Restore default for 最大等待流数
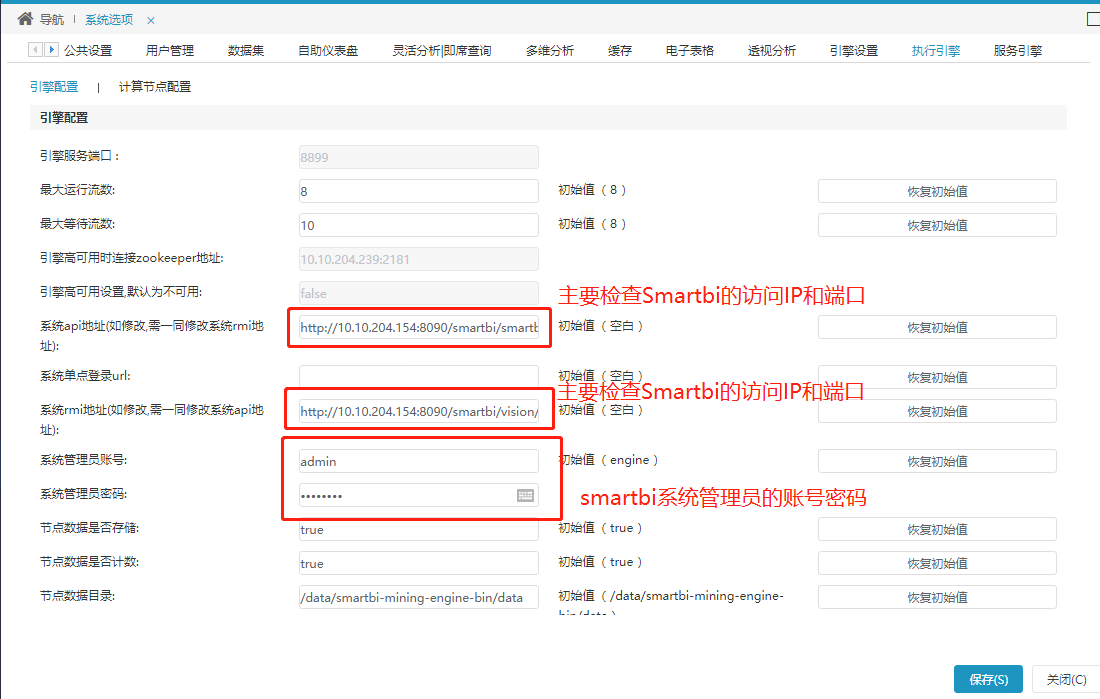The image size is (1100, 699). point(937,225)
